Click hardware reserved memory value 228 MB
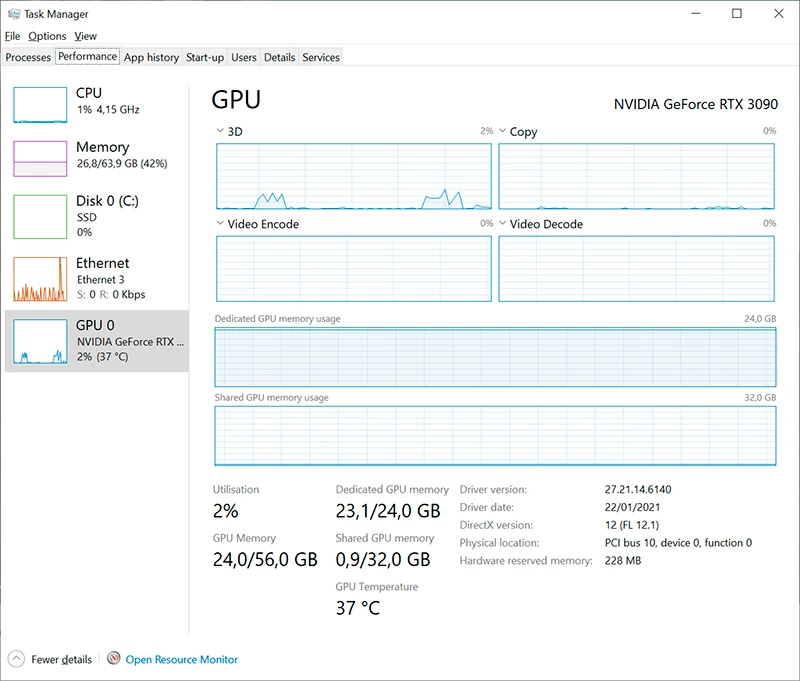Viewport: 800px width, 681px height. click(622, 561)
